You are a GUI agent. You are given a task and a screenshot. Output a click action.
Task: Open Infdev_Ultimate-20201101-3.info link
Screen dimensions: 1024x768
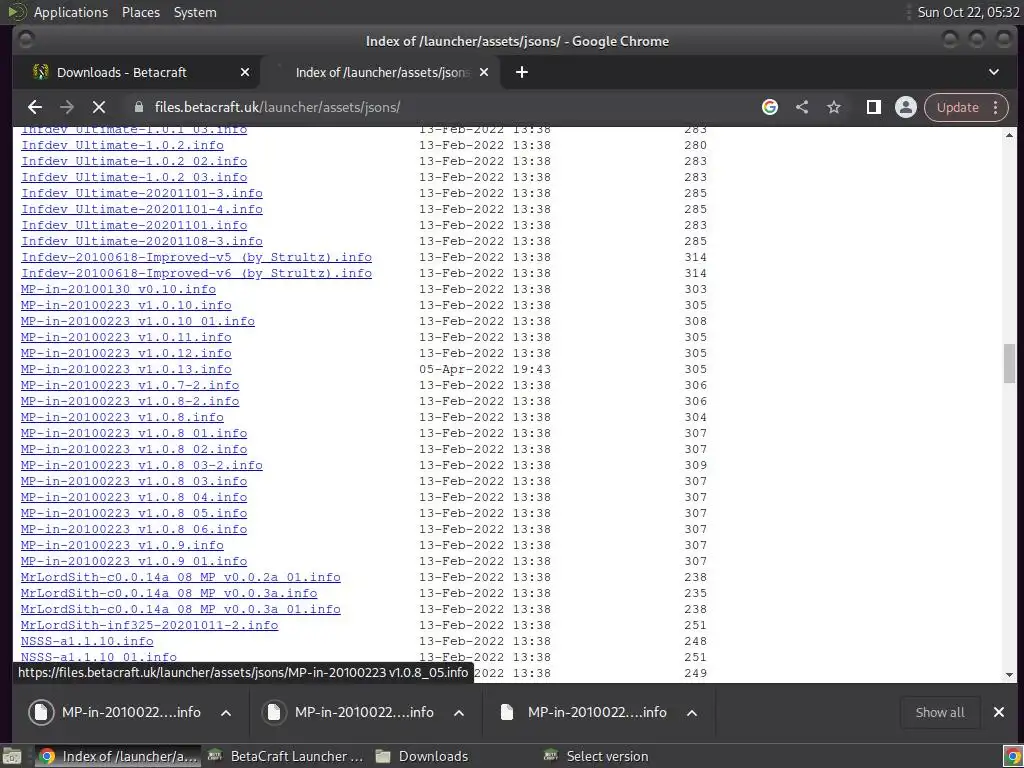click(x=142, y=193)
